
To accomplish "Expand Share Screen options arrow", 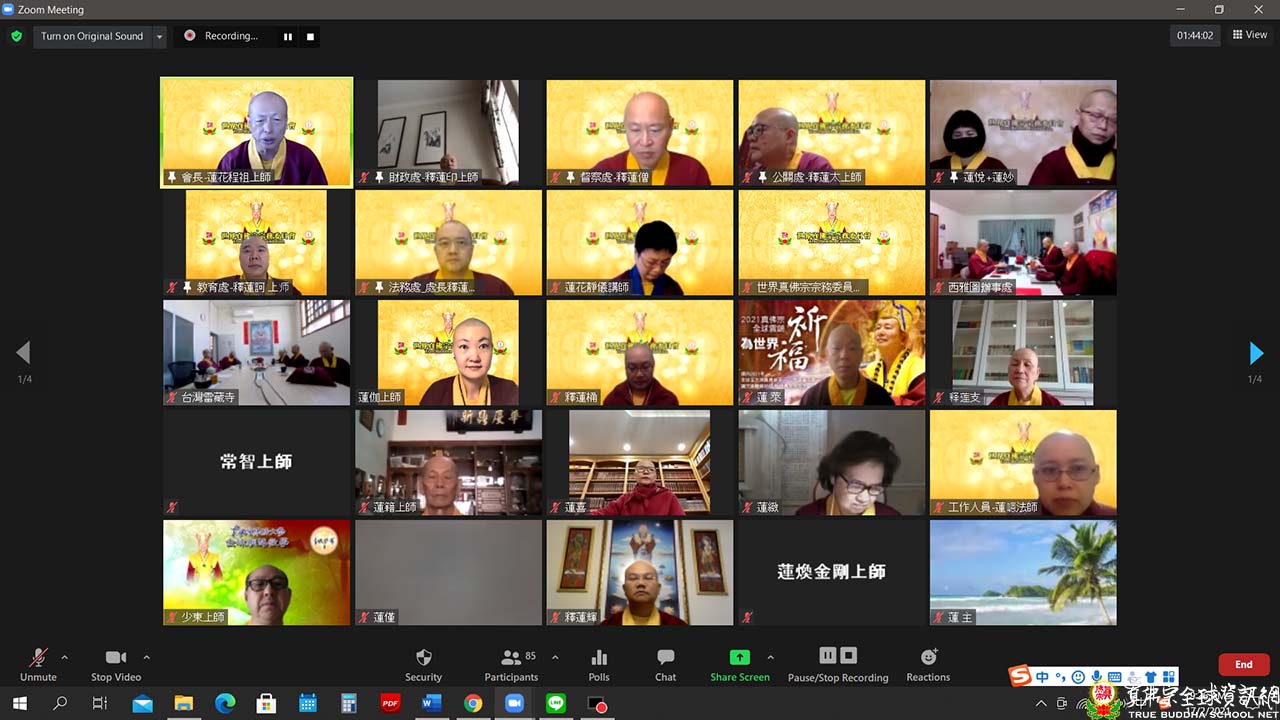I will [770, 657].
